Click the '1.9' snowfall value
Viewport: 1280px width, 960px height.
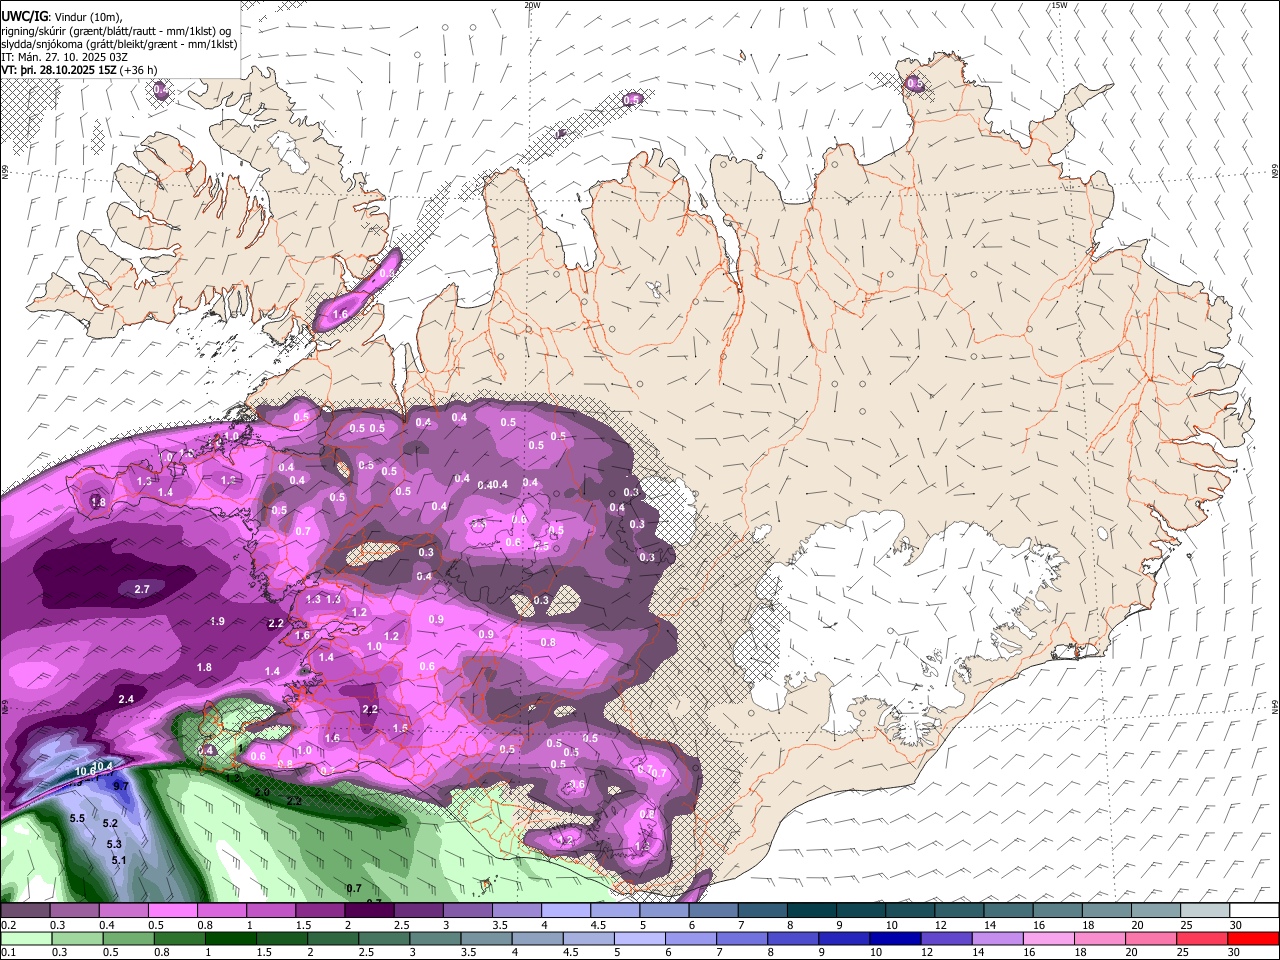tap(217, 621)
